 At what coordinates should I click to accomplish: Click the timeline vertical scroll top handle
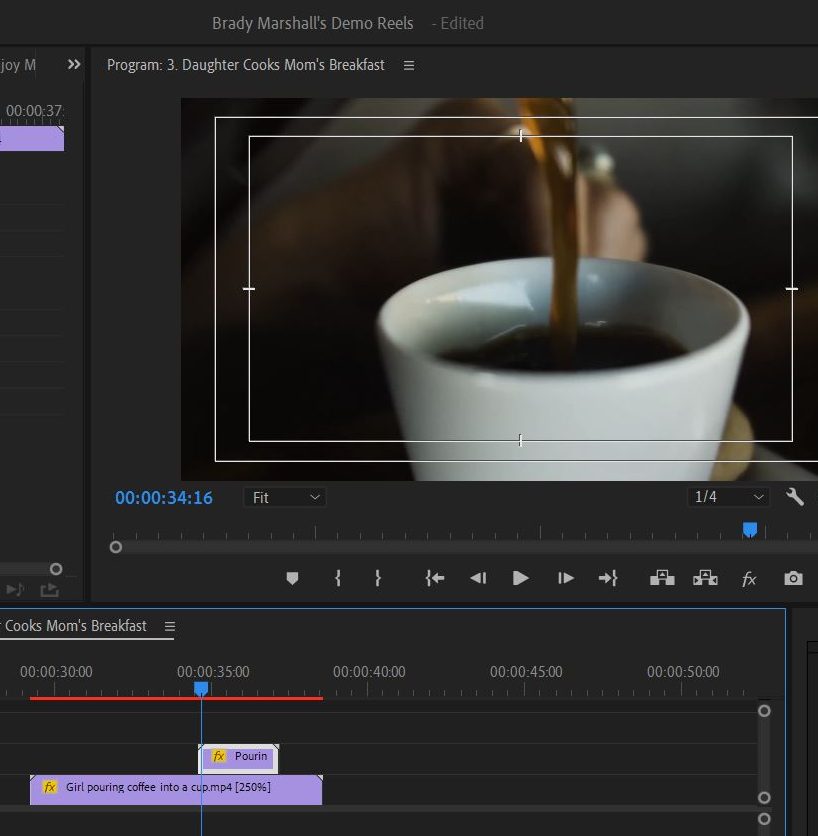(x=764, y=711)
